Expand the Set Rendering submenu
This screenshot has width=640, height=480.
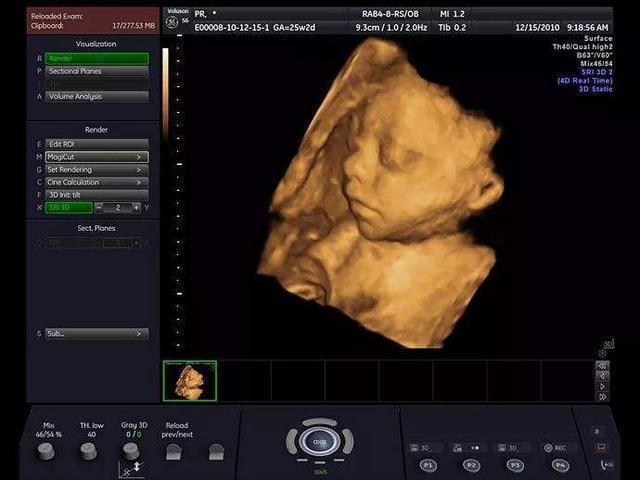pos(96,170)
